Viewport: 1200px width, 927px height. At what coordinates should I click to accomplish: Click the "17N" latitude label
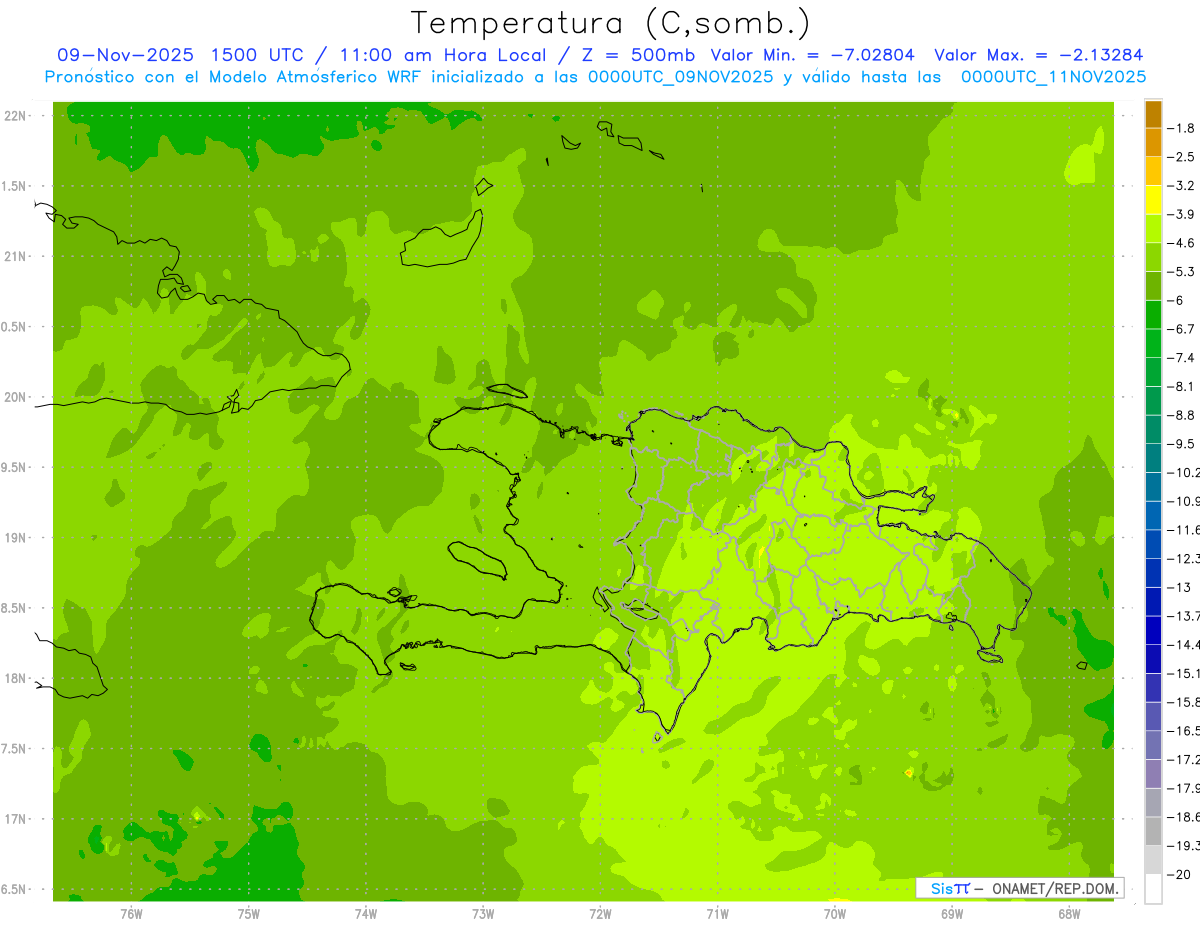17,820
